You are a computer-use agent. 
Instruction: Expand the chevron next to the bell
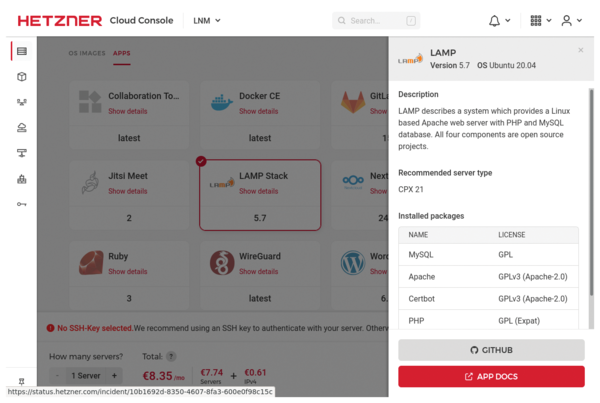pos(508,21)
